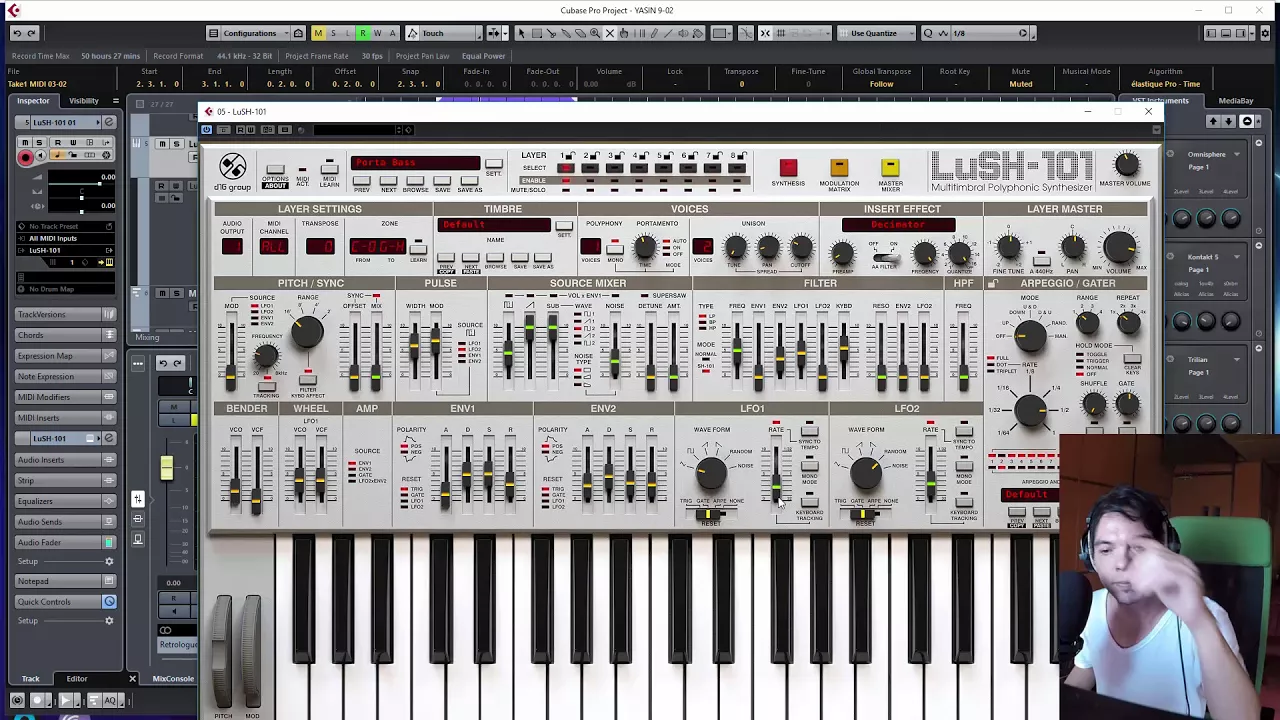The height and width of the screenshot is (720, 1280).
Task: Click the Decimator insert effect display
Action: click(898, 225)
